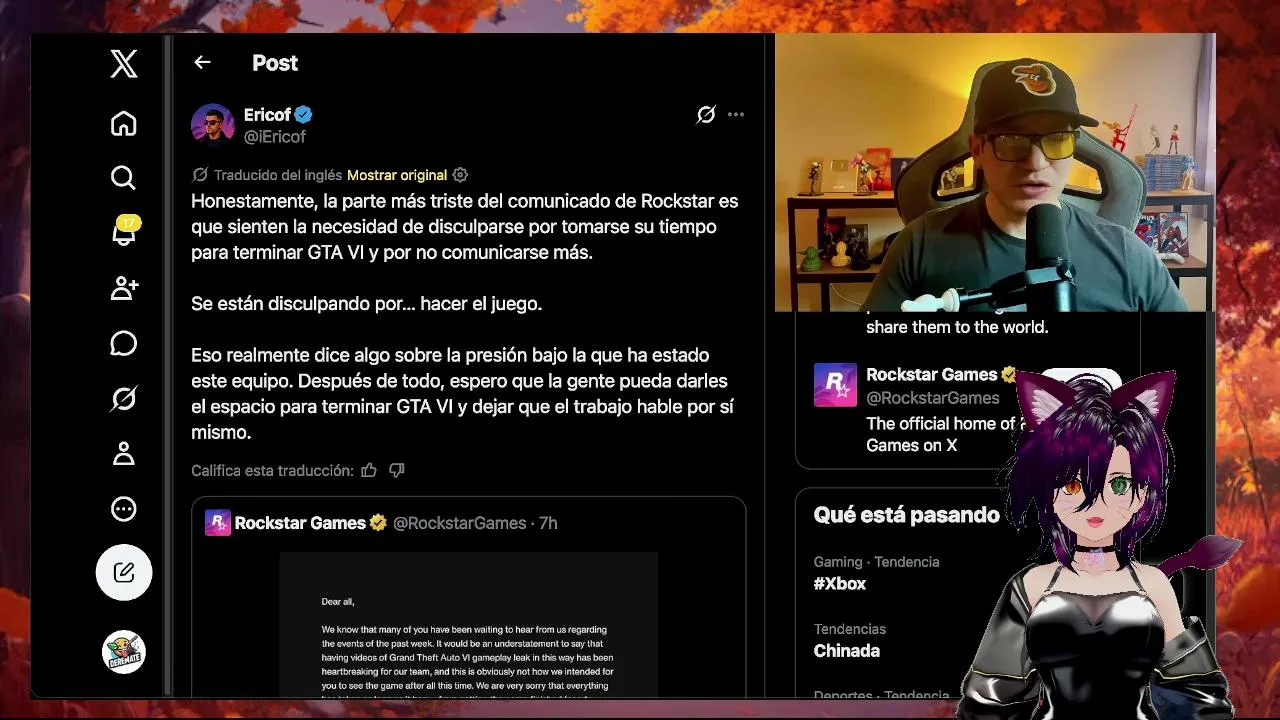Click the '7h' timestamp on quoted post
The height and width of the screenshot is (720, 1280).
click(x=548, y=523)
